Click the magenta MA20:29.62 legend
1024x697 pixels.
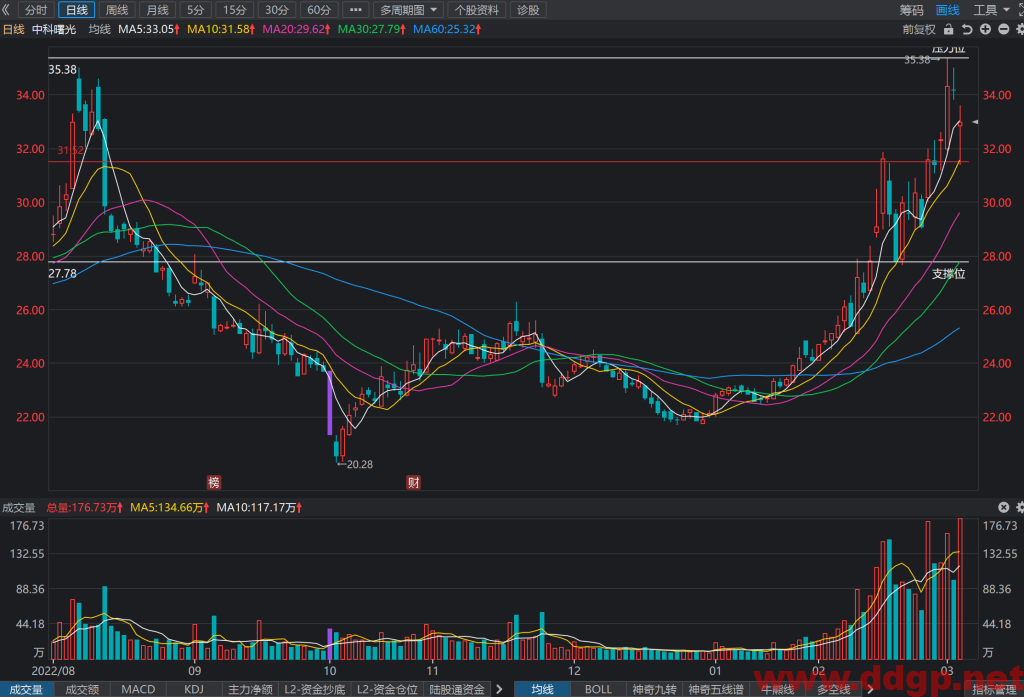tap(296, 29)
